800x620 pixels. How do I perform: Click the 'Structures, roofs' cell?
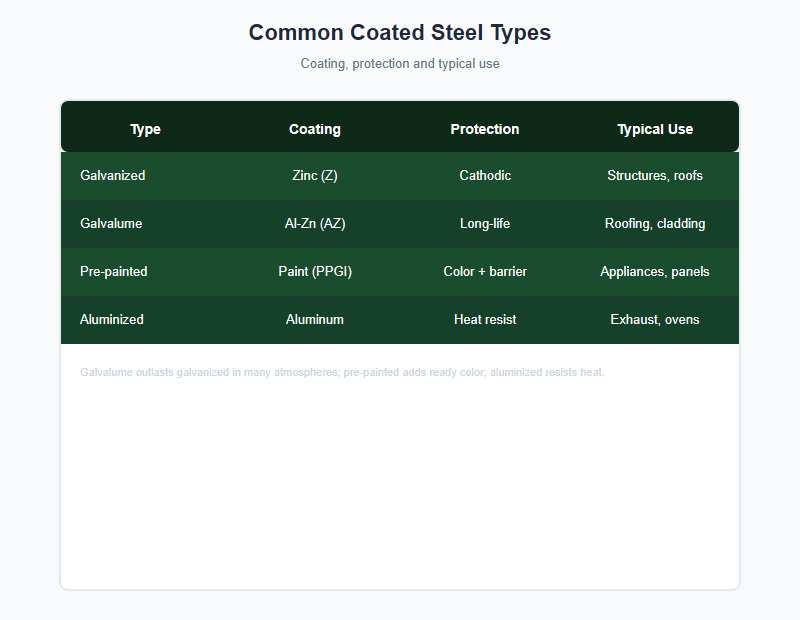click(655, 176)
